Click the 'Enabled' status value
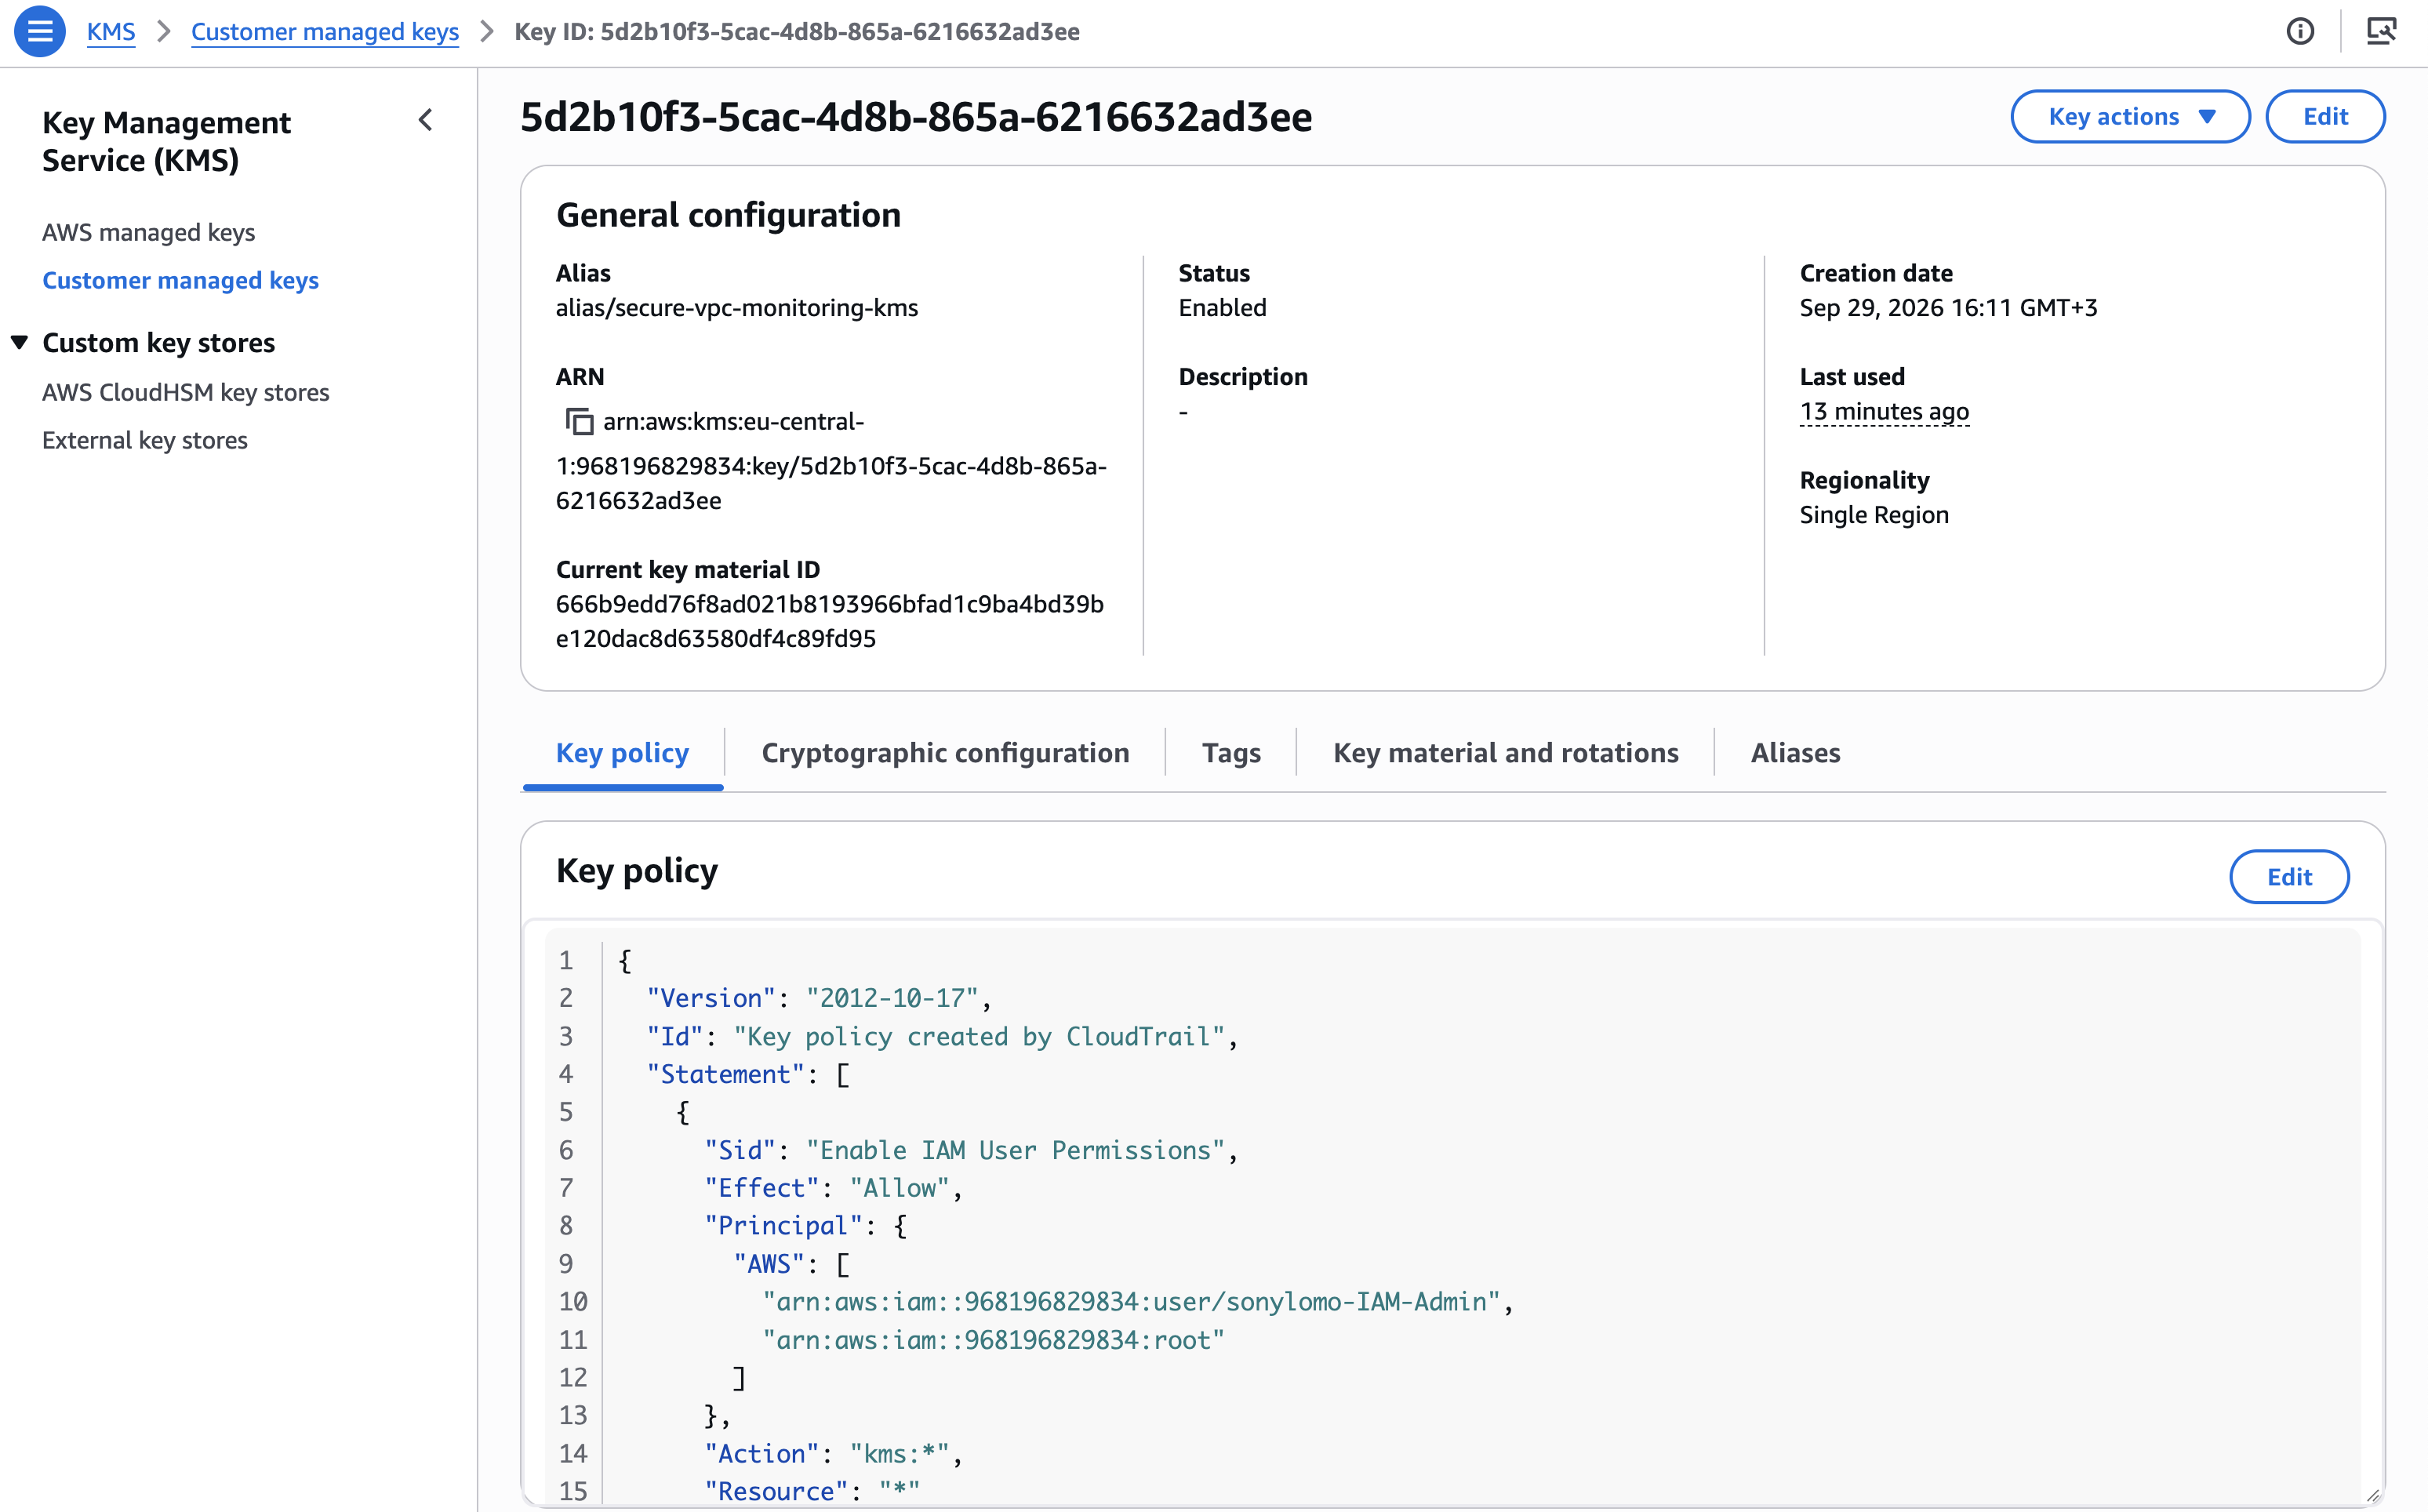The width and height of the screenshot is (2428, 1512). coord(1222,307)
